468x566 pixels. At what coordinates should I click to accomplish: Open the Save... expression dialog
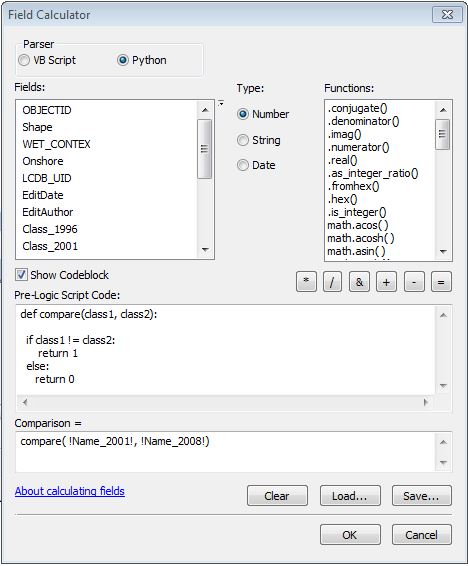click(x=421, y=496)
